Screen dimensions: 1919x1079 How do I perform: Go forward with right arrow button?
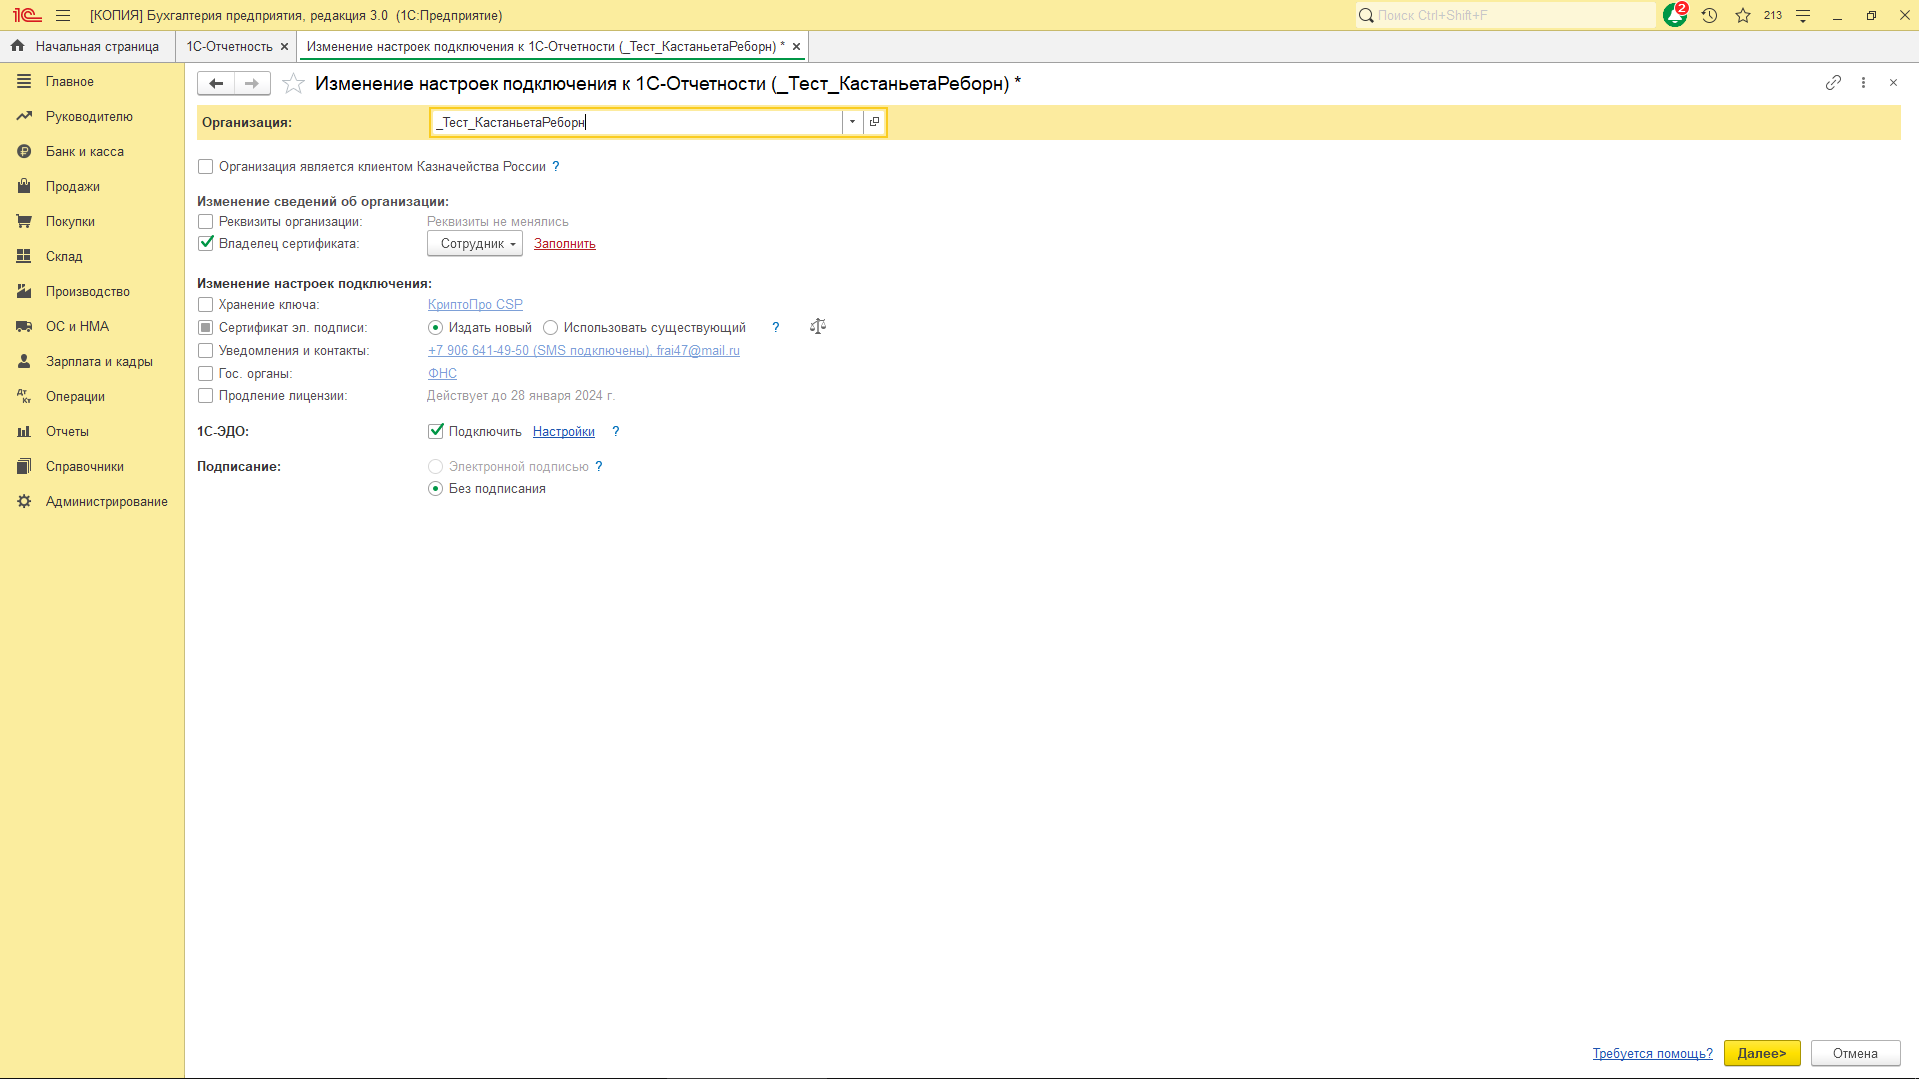coord(252,83)
